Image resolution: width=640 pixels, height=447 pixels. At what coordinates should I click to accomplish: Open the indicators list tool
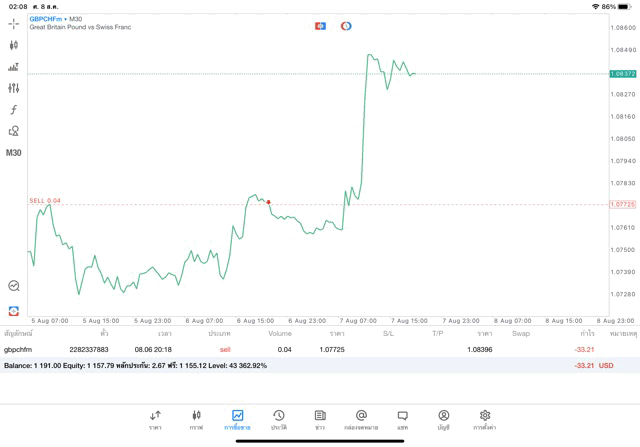(14, 67)
